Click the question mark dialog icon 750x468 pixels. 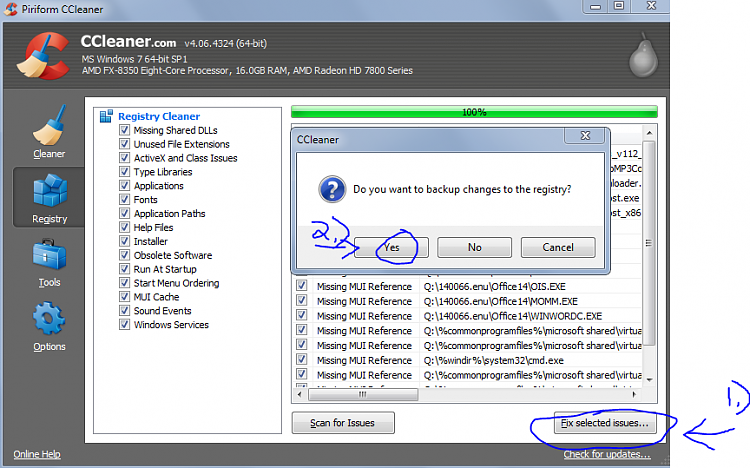[332, 189]
